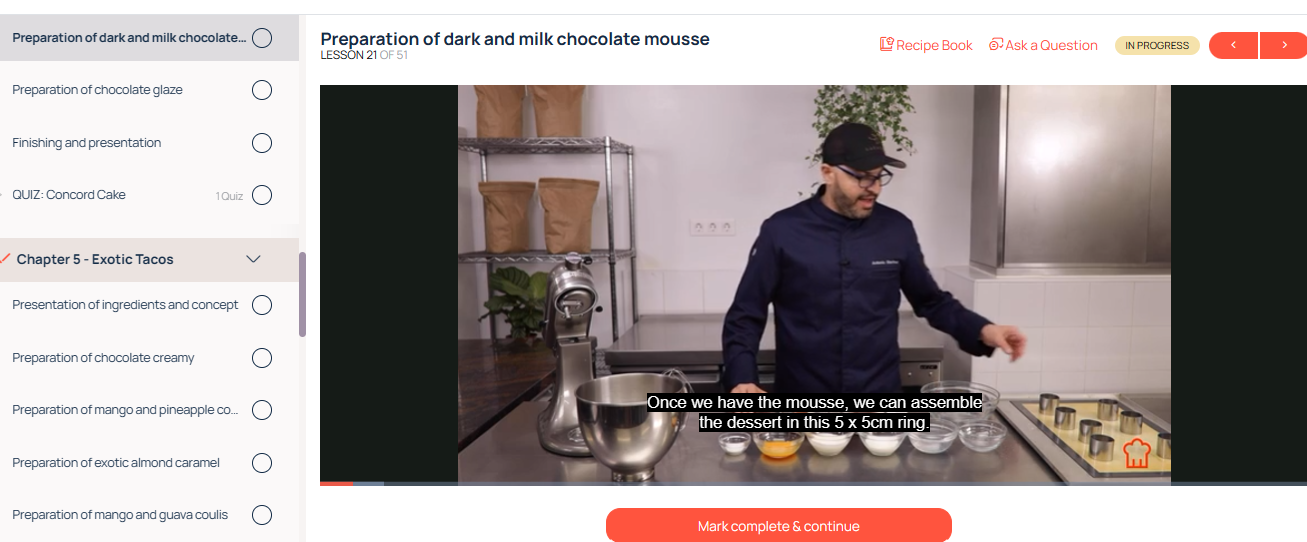This screenshot has height=542, width=1307.
Task: Toggle circle for Preparation of exotic almond caramel
Action: click(x=262, y=463)
